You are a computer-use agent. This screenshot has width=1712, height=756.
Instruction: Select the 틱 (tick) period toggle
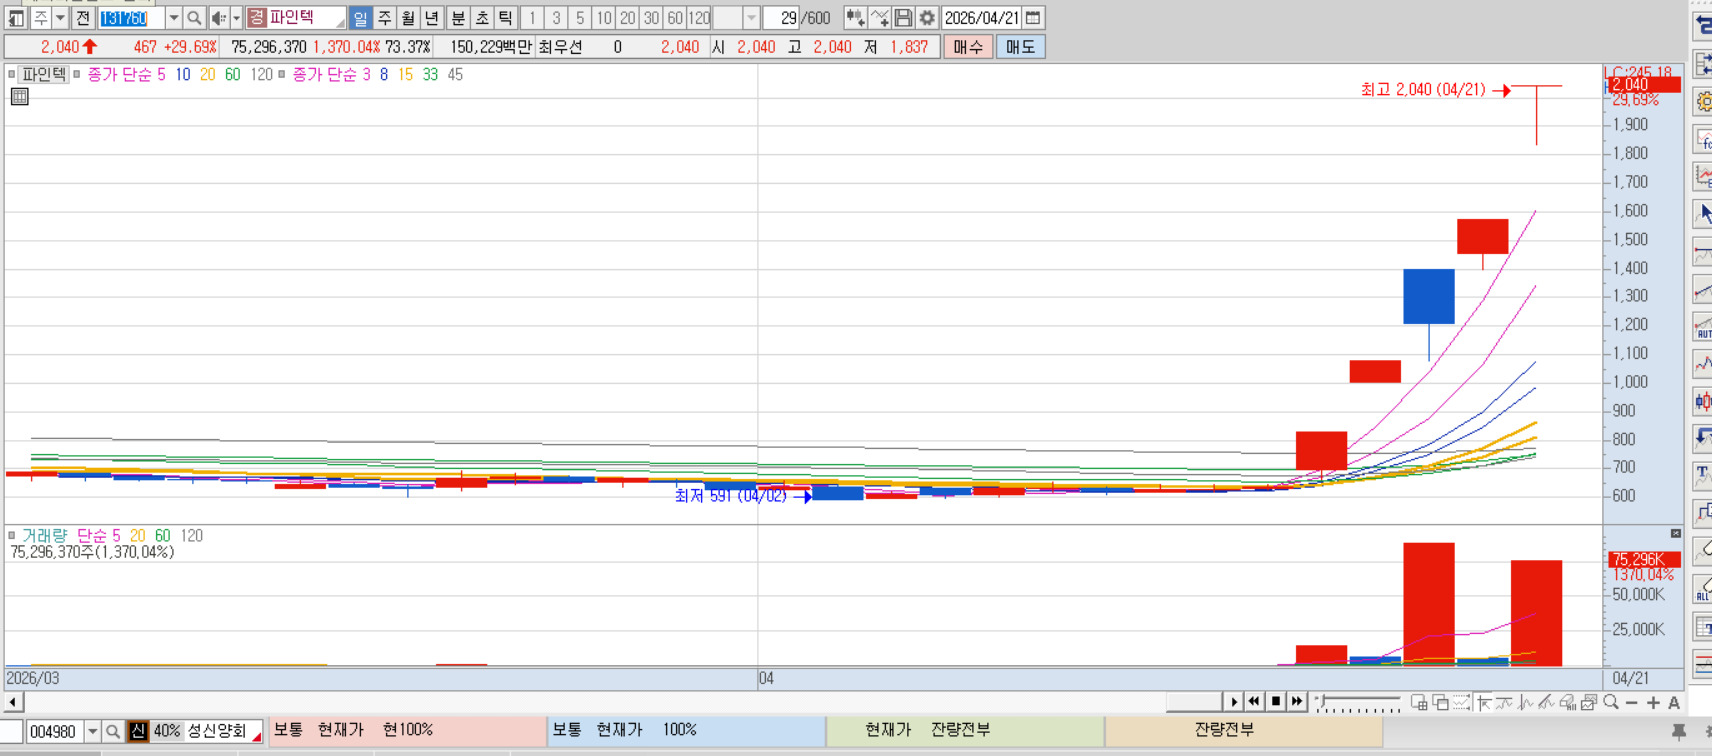506,18
